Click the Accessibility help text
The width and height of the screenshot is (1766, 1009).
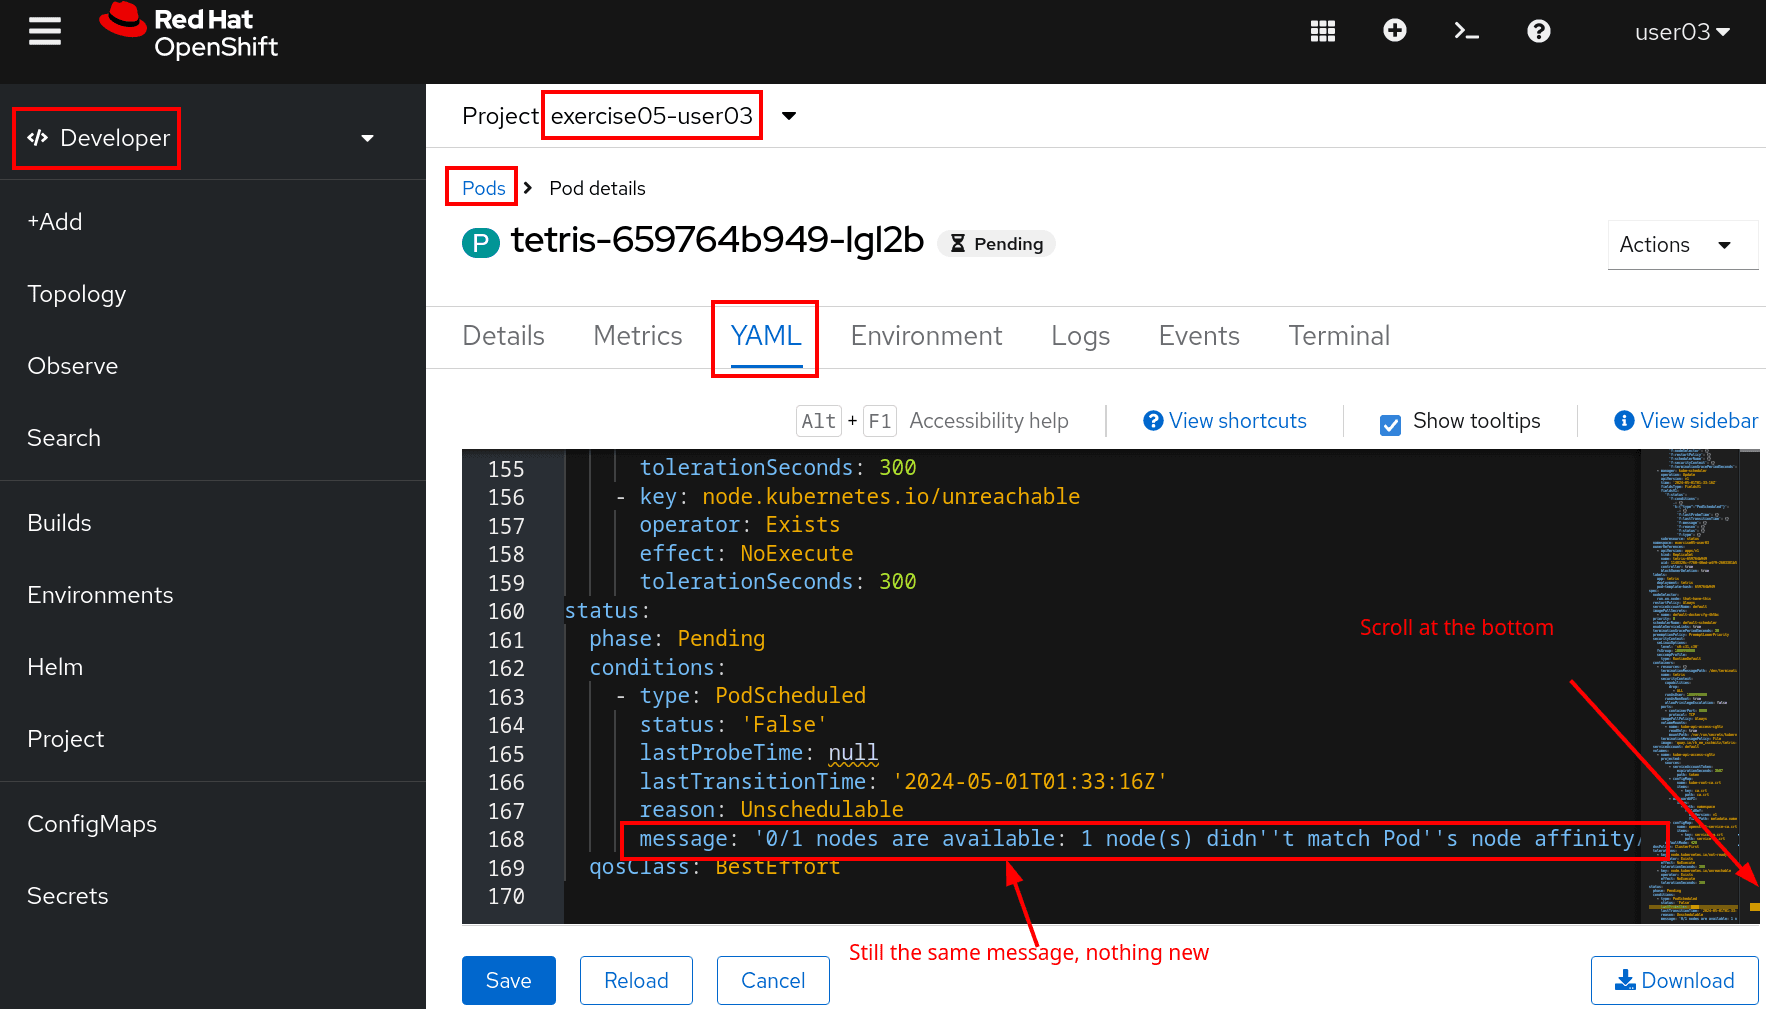coord(989,421)
